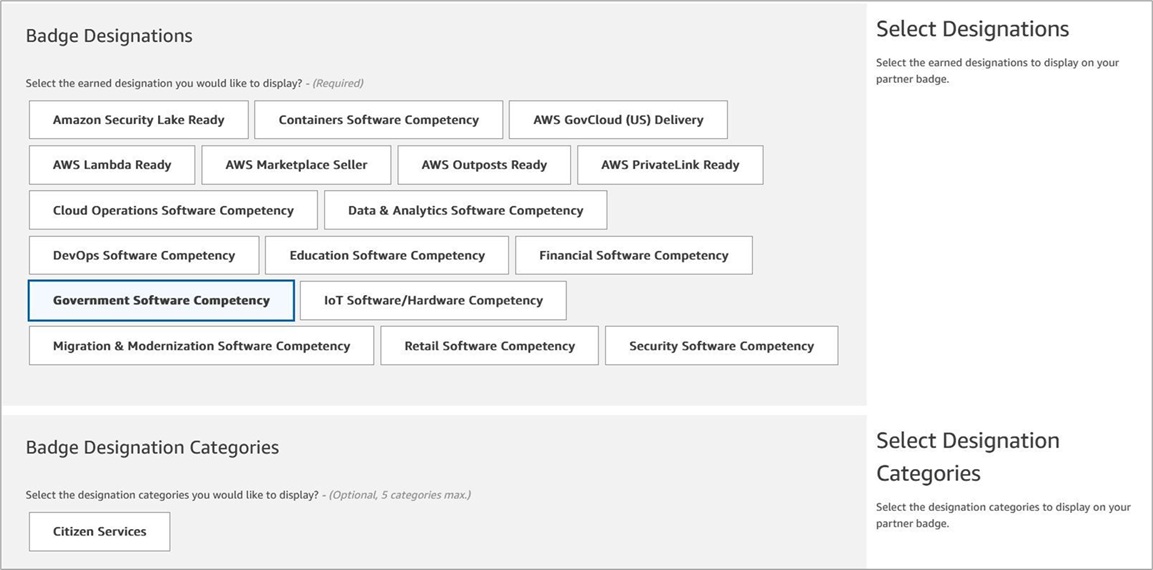The image size is (1153, 570).
Task: Choose AWS PrivateLink Ready designation
Action: 670,165
